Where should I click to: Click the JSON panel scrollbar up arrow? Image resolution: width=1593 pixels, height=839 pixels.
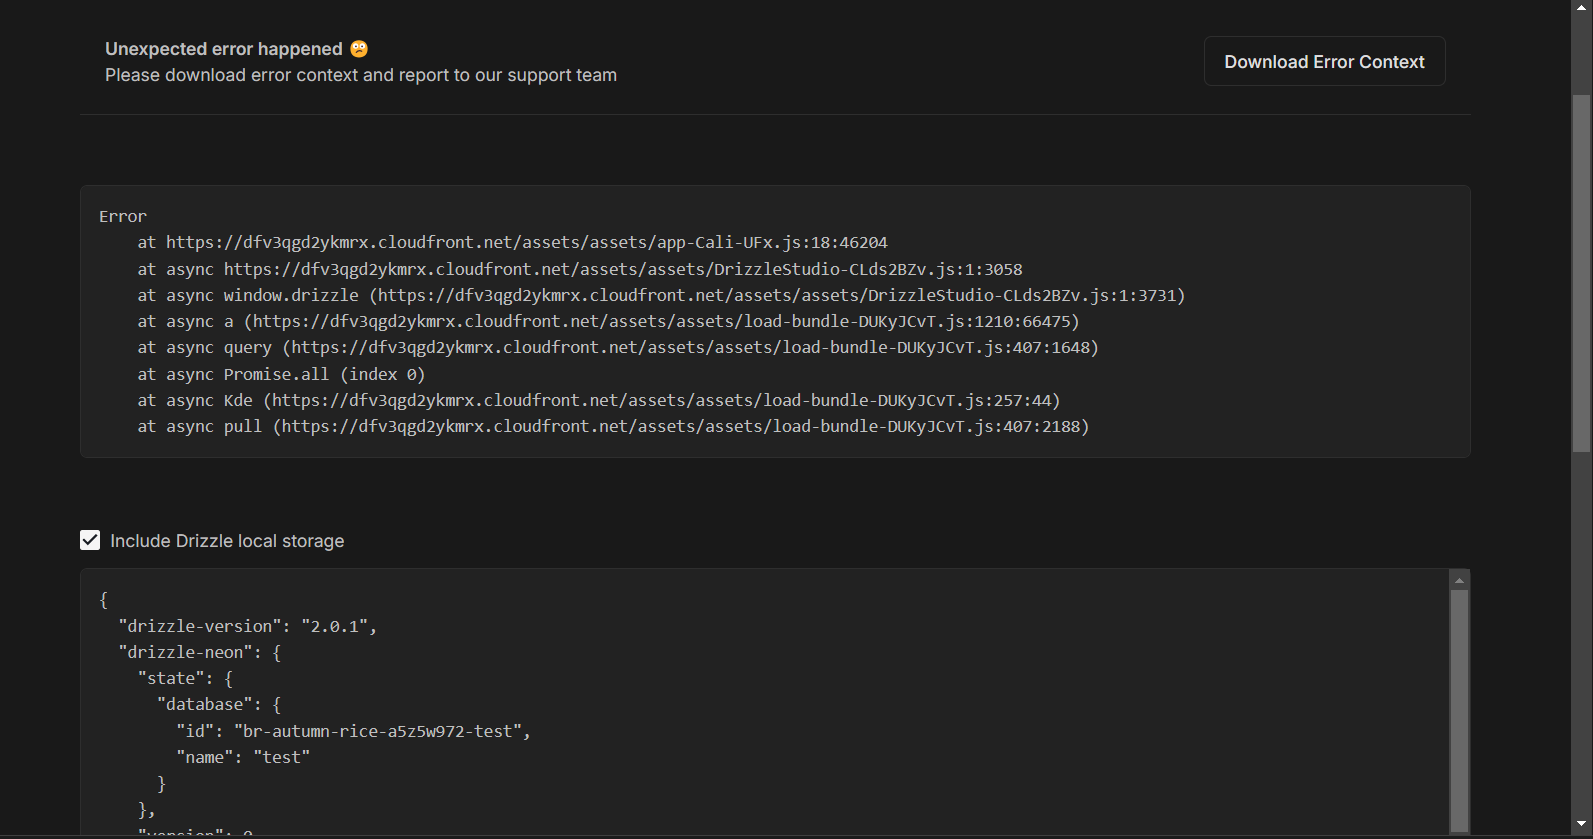(1459, 580)
